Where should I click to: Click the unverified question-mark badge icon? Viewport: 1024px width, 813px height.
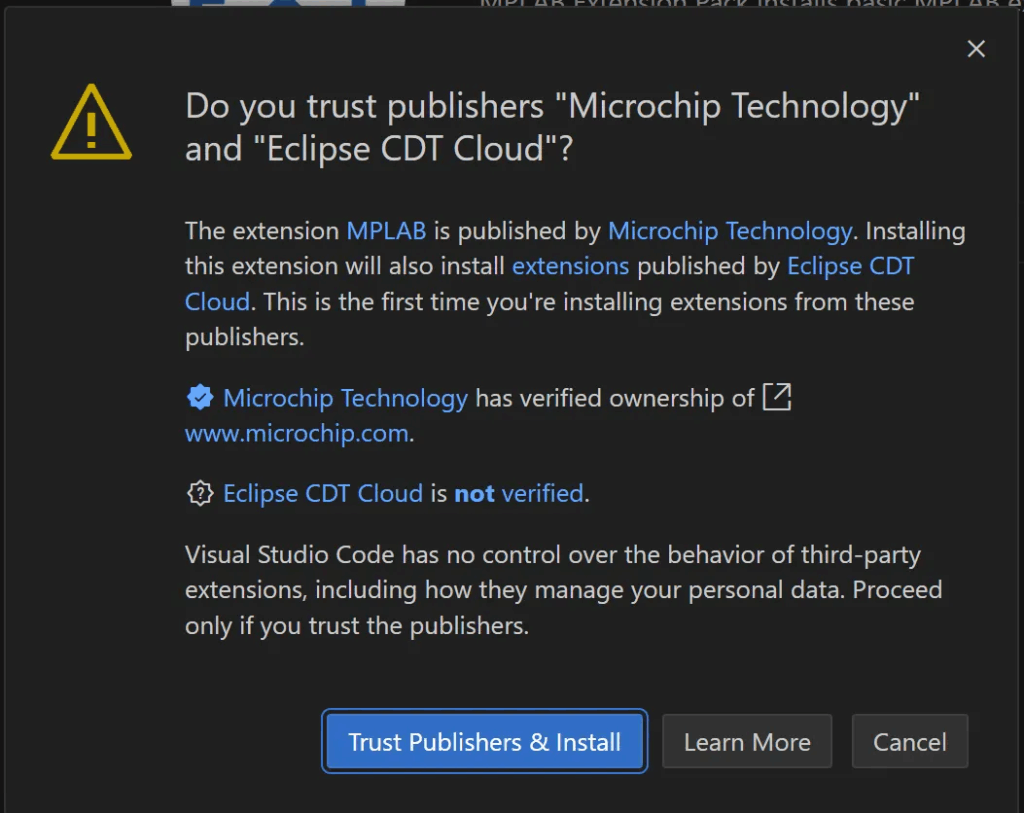pos(200,493)
